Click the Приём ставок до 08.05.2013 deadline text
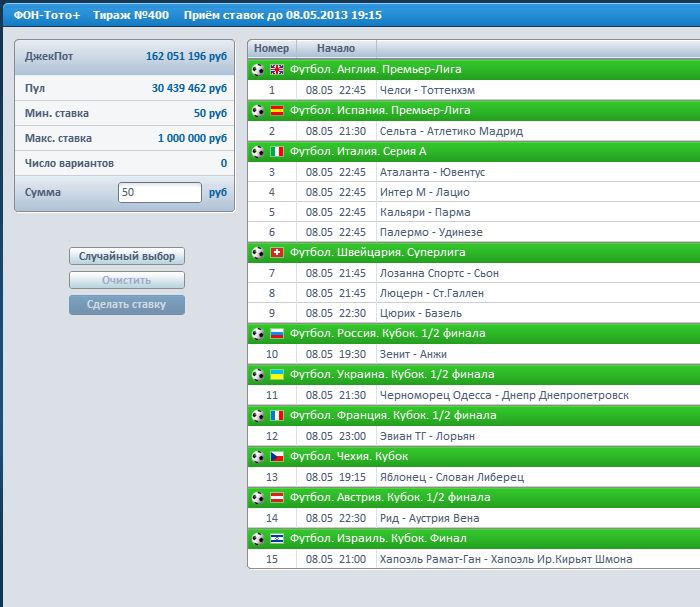Viewport: 700px width, 607px height. click(283, 15)
